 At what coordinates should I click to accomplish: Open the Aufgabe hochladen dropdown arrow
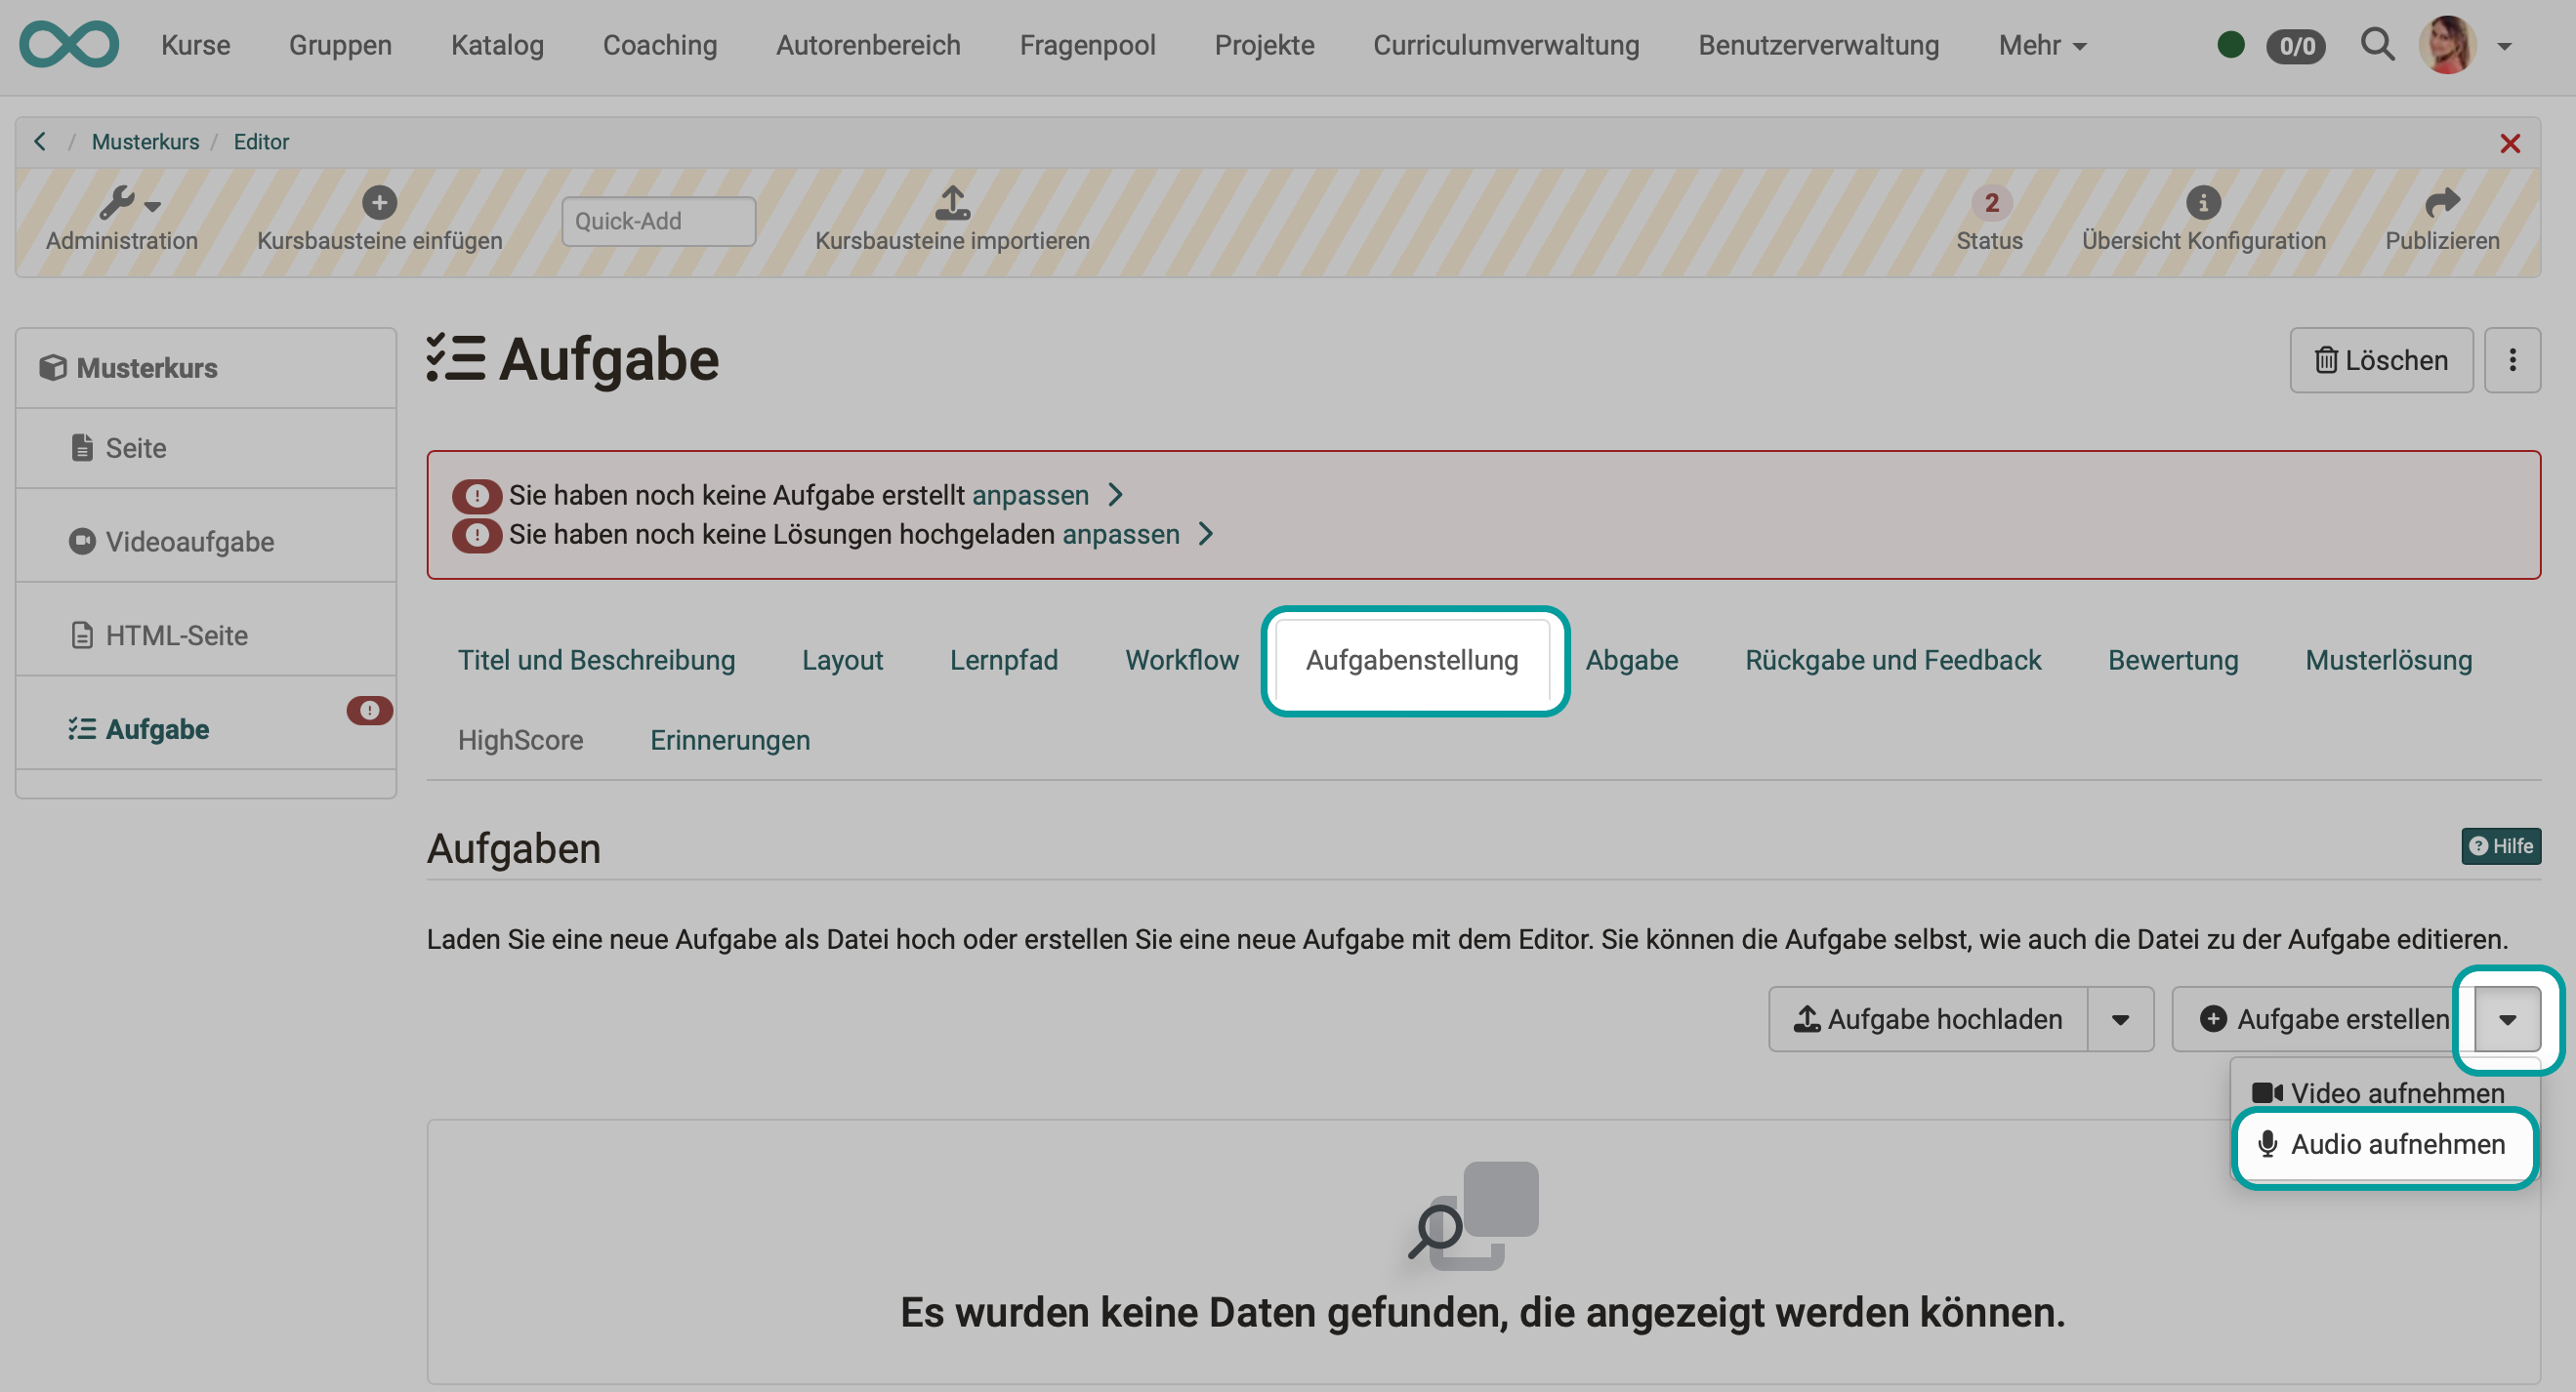[x=2121, y=1019]
